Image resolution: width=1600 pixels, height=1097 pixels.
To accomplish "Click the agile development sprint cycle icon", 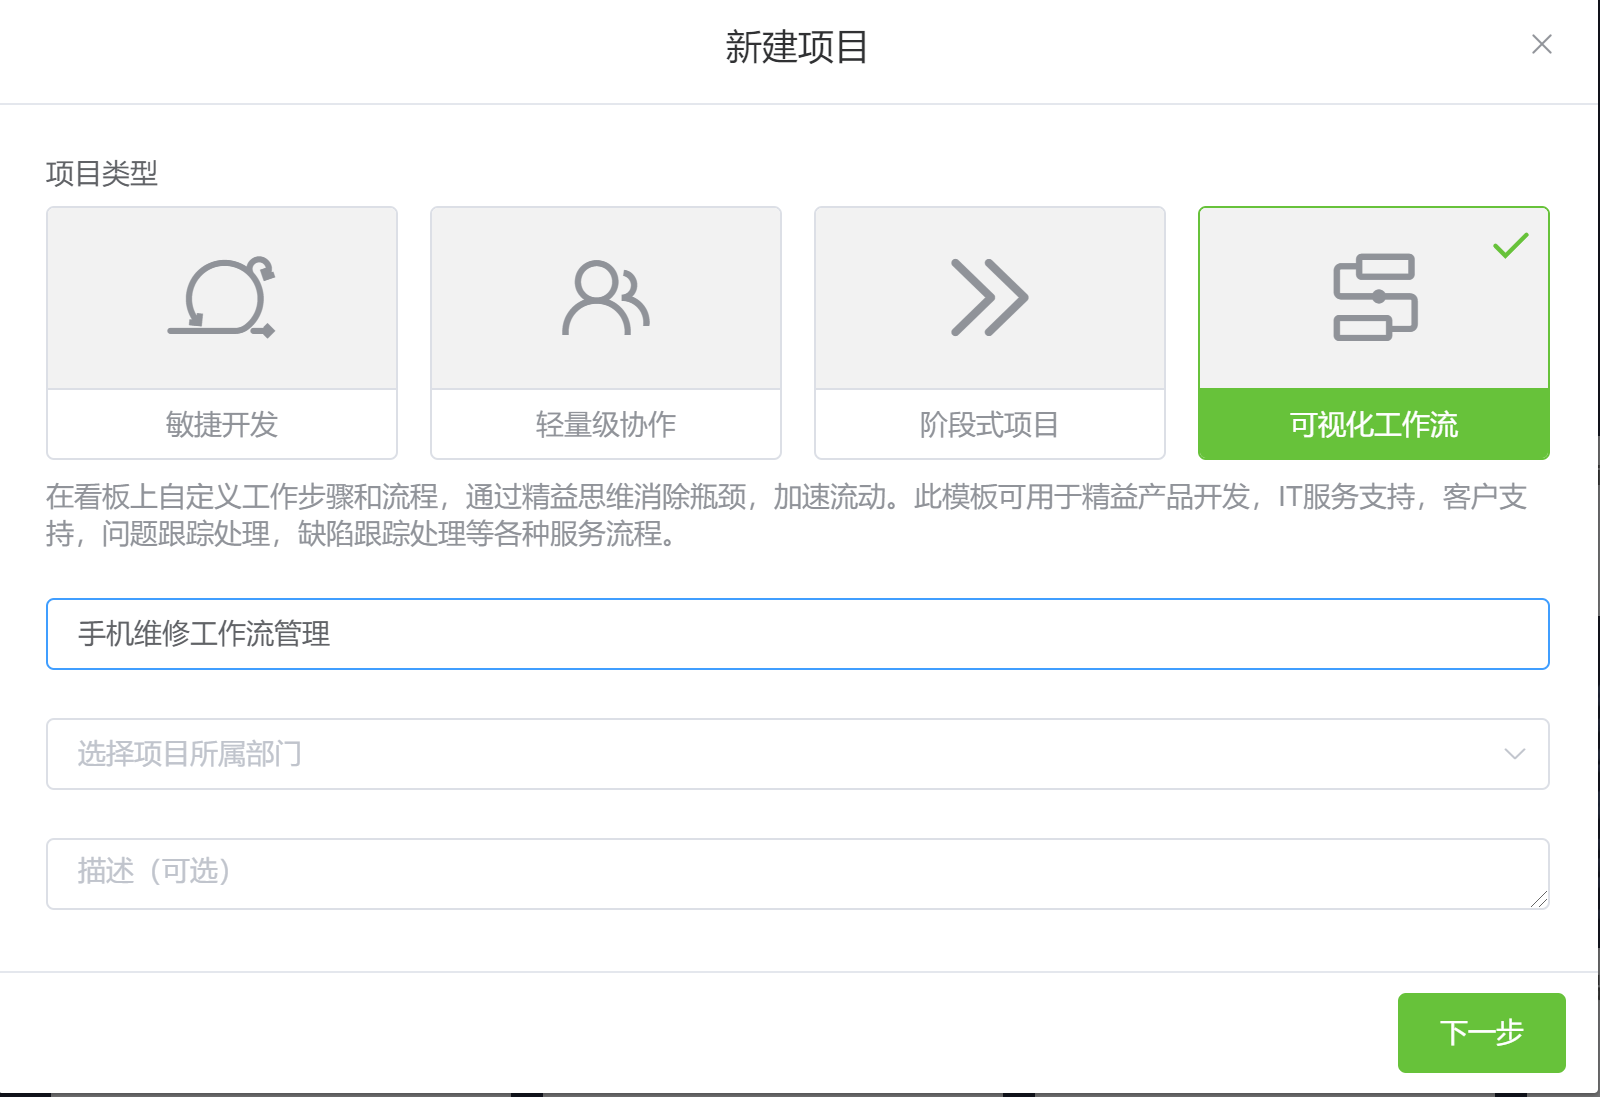I will pyautogui.click(x=221, y=297).
